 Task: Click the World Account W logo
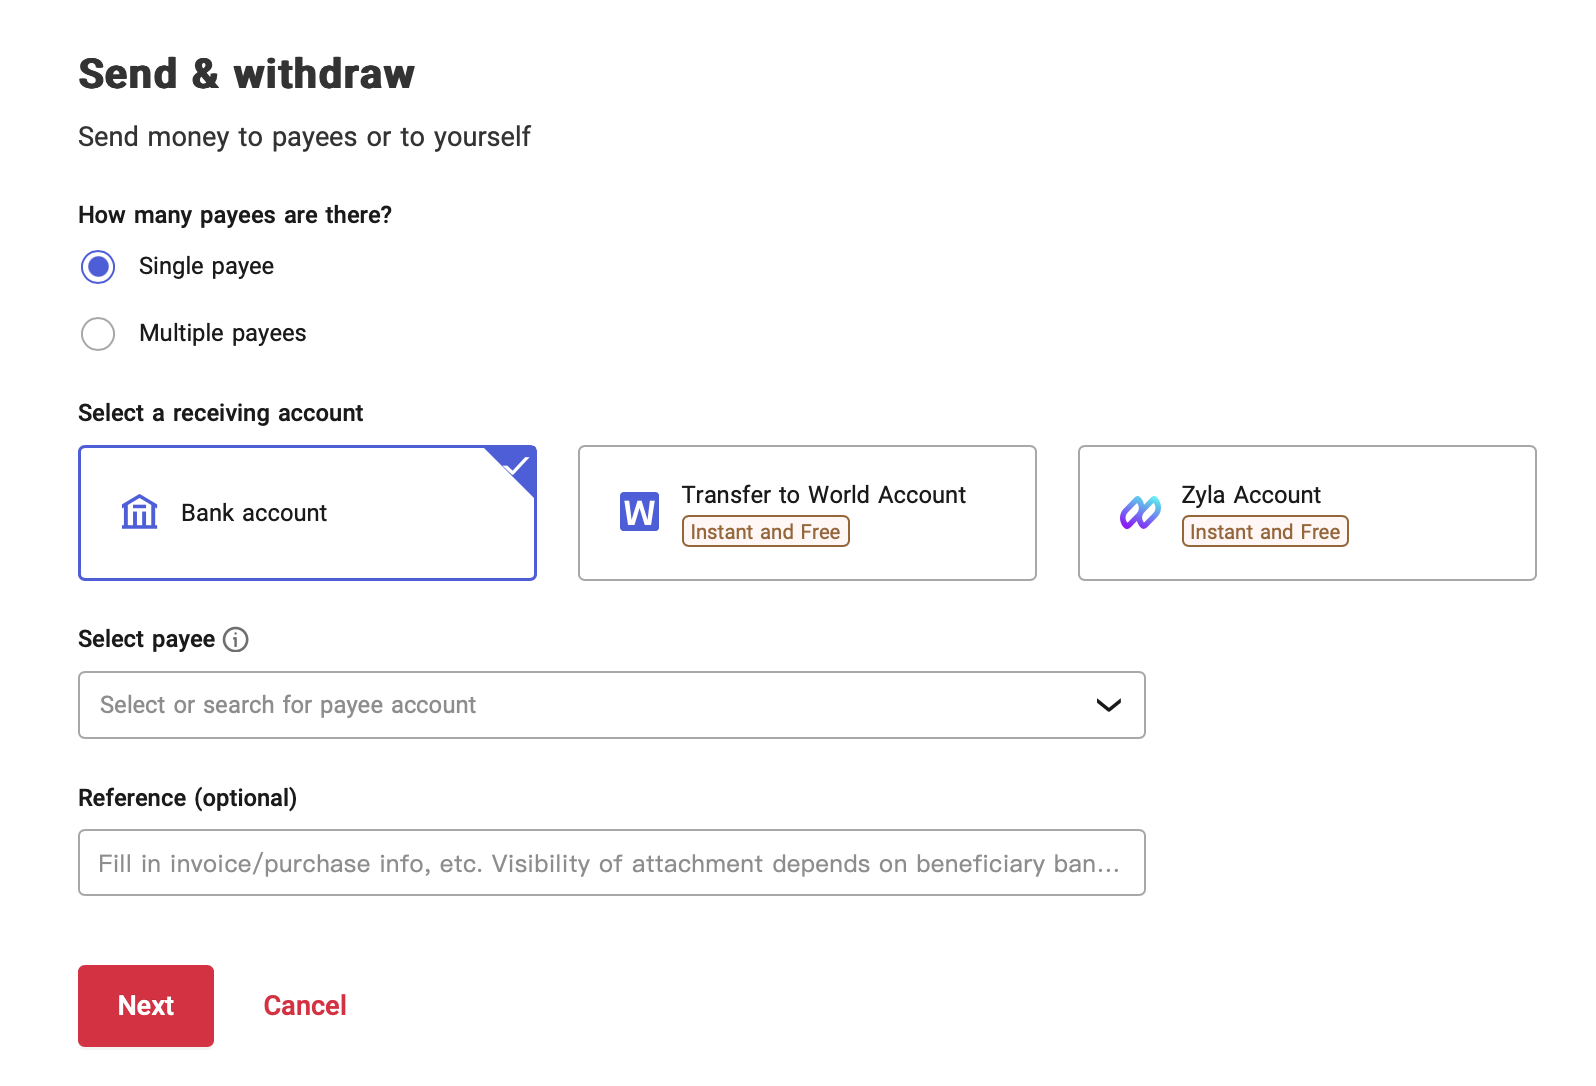pos(639,512)
